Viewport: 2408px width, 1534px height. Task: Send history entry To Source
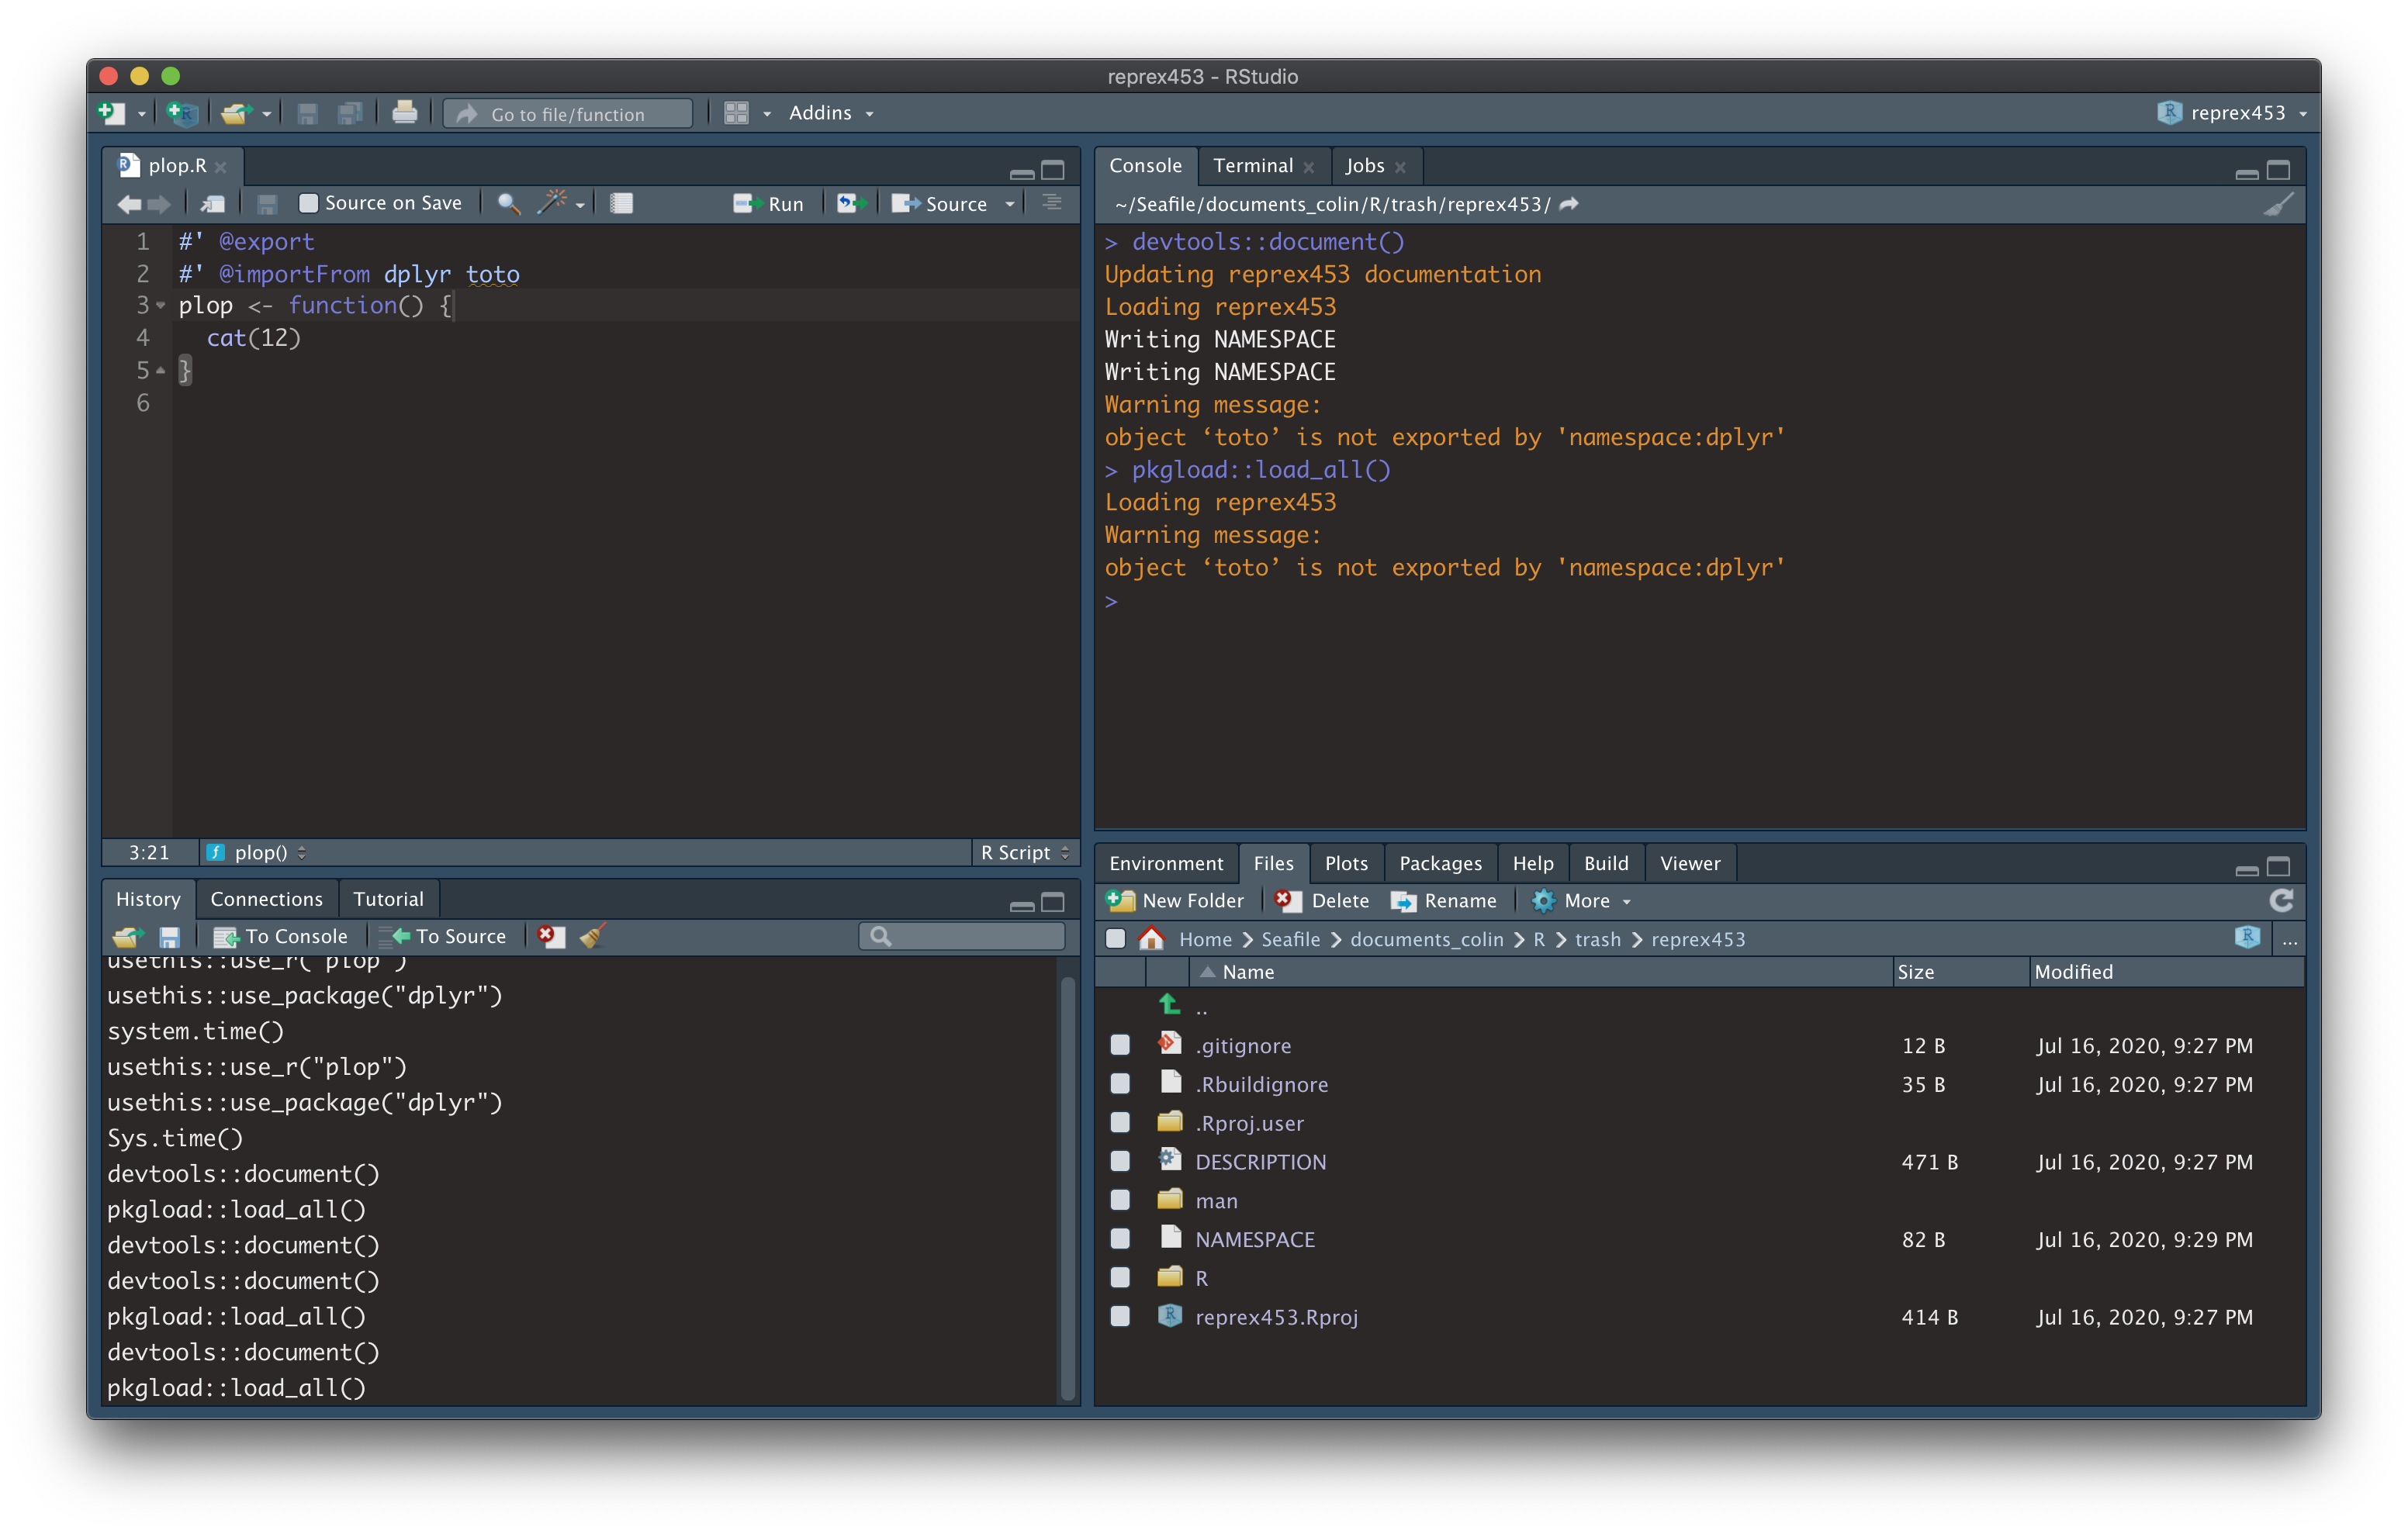coord(444,936)
